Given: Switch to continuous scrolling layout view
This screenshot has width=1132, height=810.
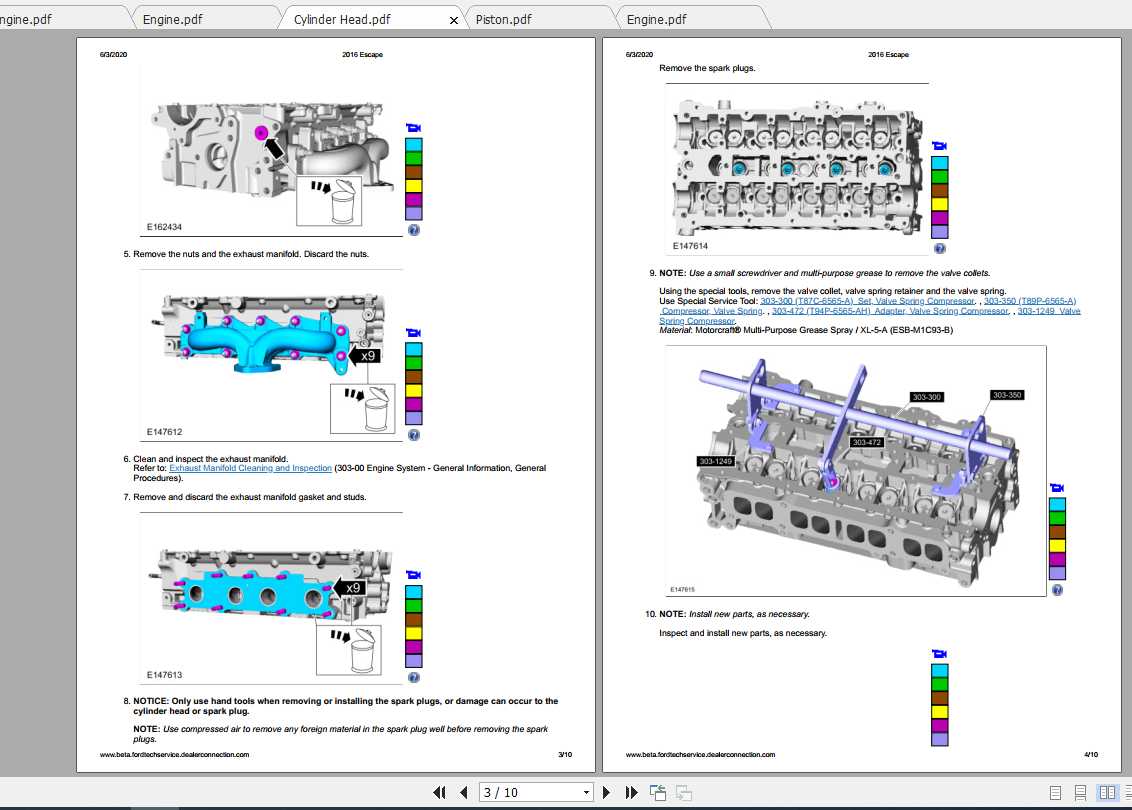Looking at the screenshot, I should (x=1079, y=791).
